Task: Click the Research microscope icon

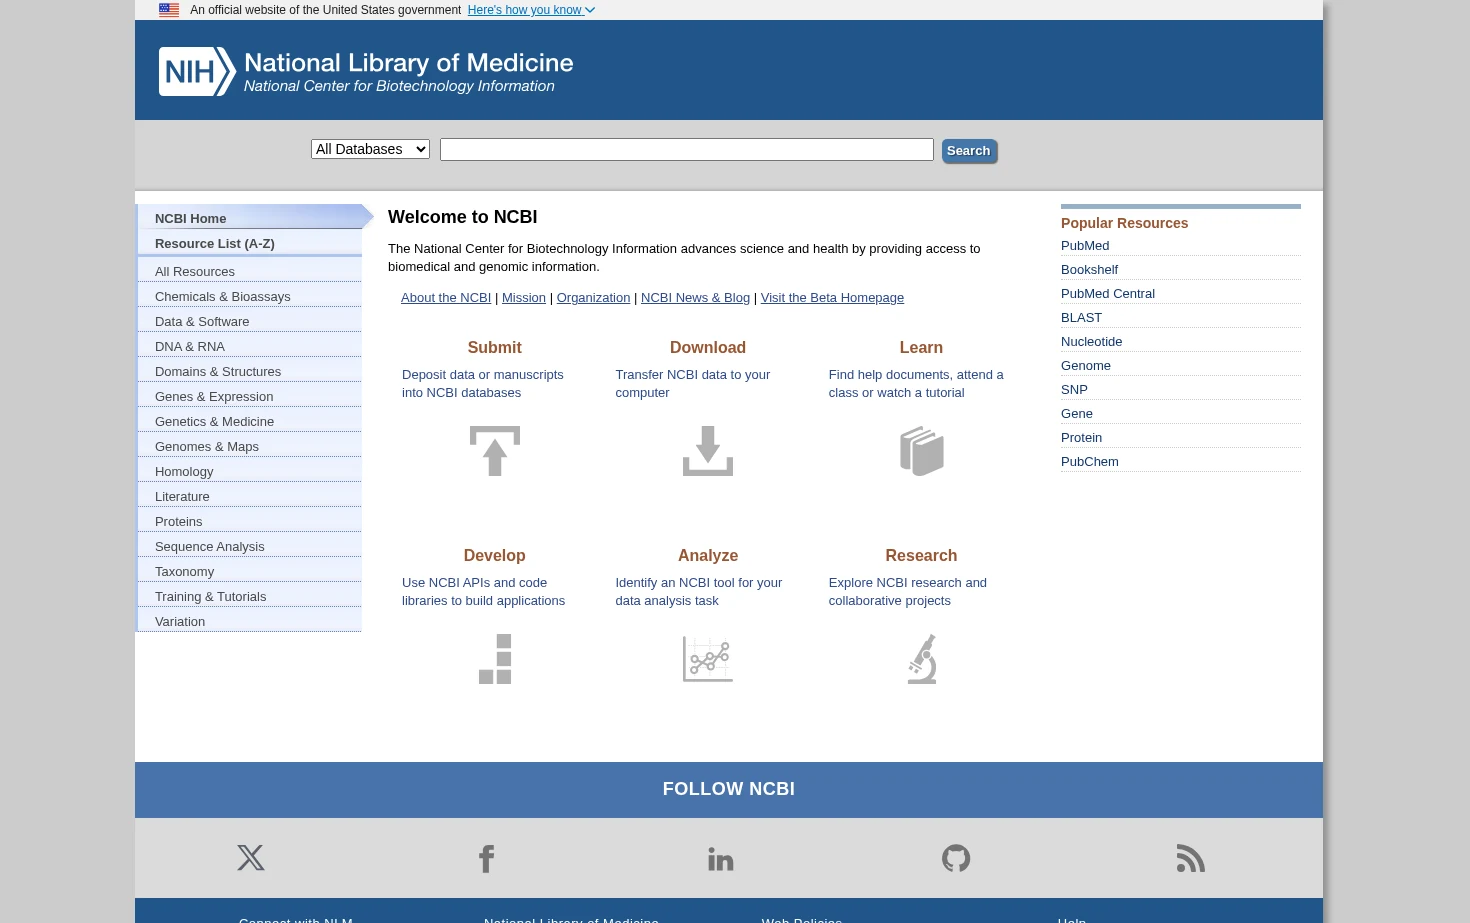Action: [x=922, y=659]
